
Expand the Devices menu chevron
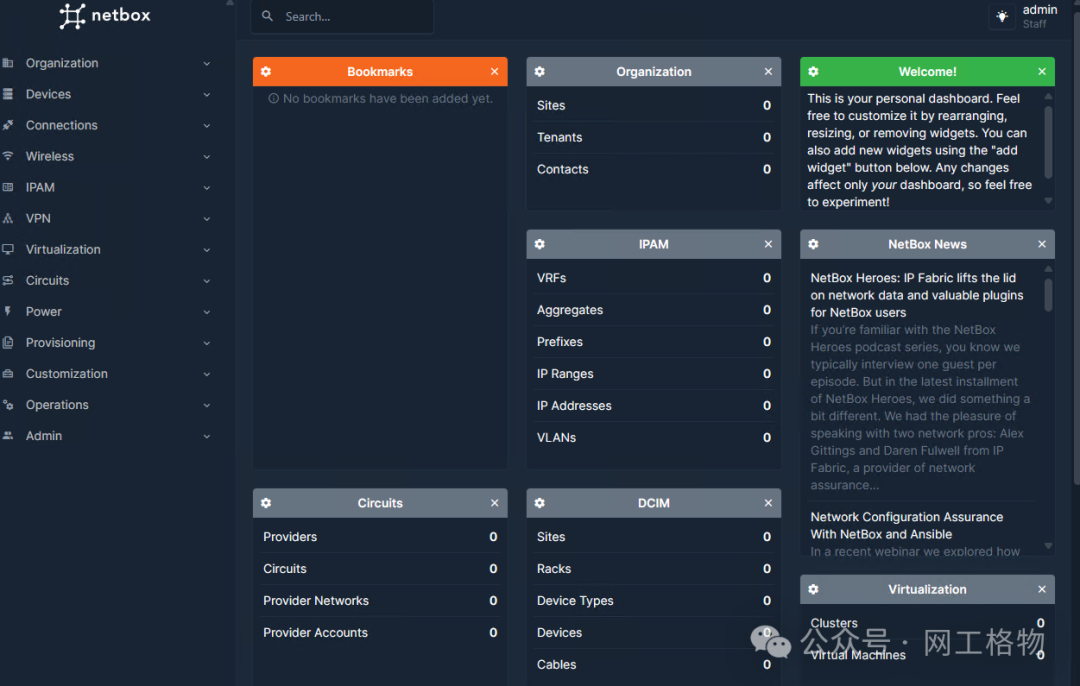(x=207, y=94)
